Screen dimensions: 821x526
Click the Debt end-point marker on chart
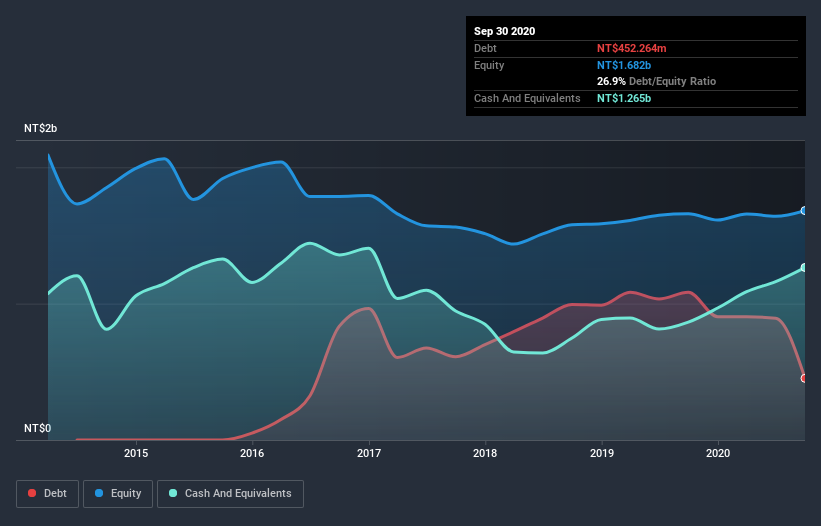click(x=804, y=378)
